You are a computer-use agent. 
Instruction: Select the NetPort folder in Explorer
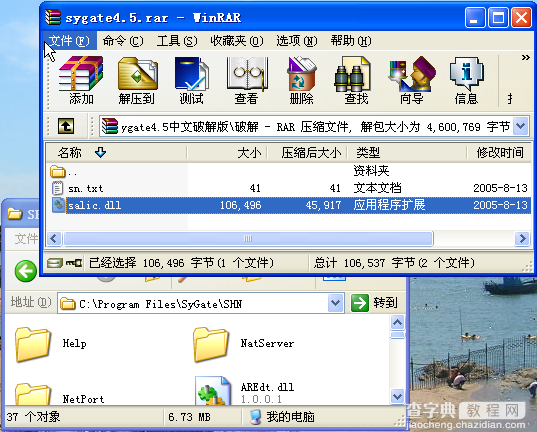pos(60,395)
